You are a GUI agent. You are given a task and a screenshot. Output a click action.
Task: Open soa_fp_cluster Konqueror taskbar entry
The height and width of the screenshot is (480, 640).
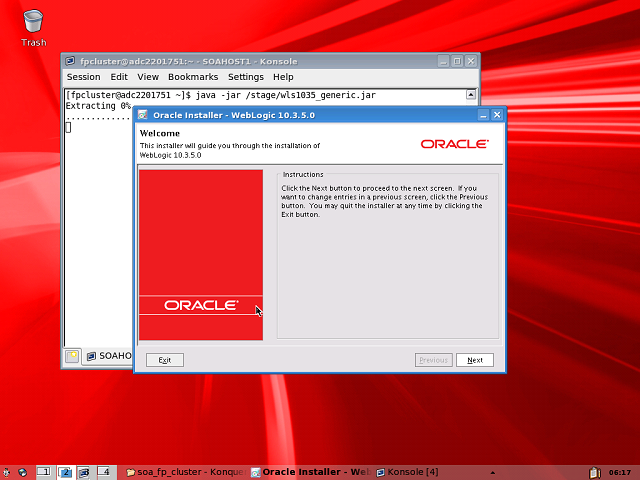tap(186, 472)
